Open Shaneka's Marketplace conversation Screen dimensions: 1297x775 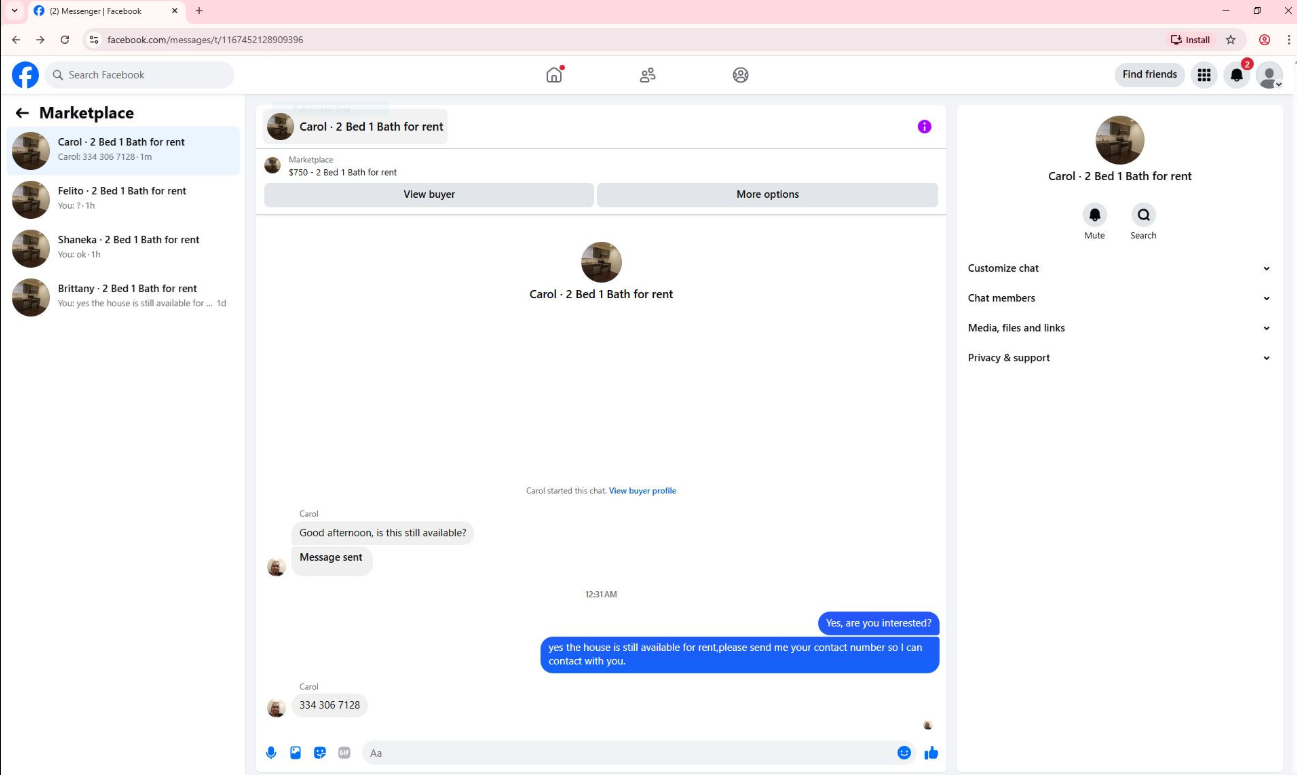(123, 249)
